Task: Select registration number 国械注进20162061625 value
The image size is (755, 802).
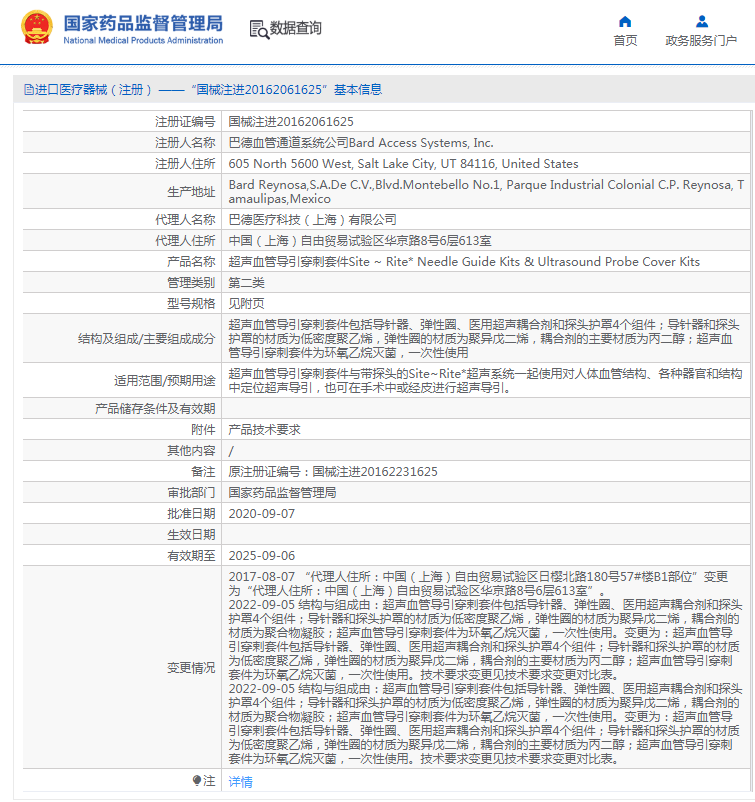Action: (291, 122)
